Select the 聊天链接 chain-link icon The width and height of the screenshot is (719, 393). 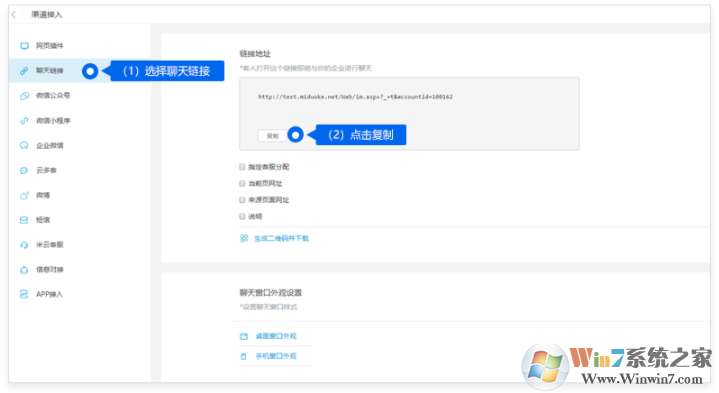[24, 71]
